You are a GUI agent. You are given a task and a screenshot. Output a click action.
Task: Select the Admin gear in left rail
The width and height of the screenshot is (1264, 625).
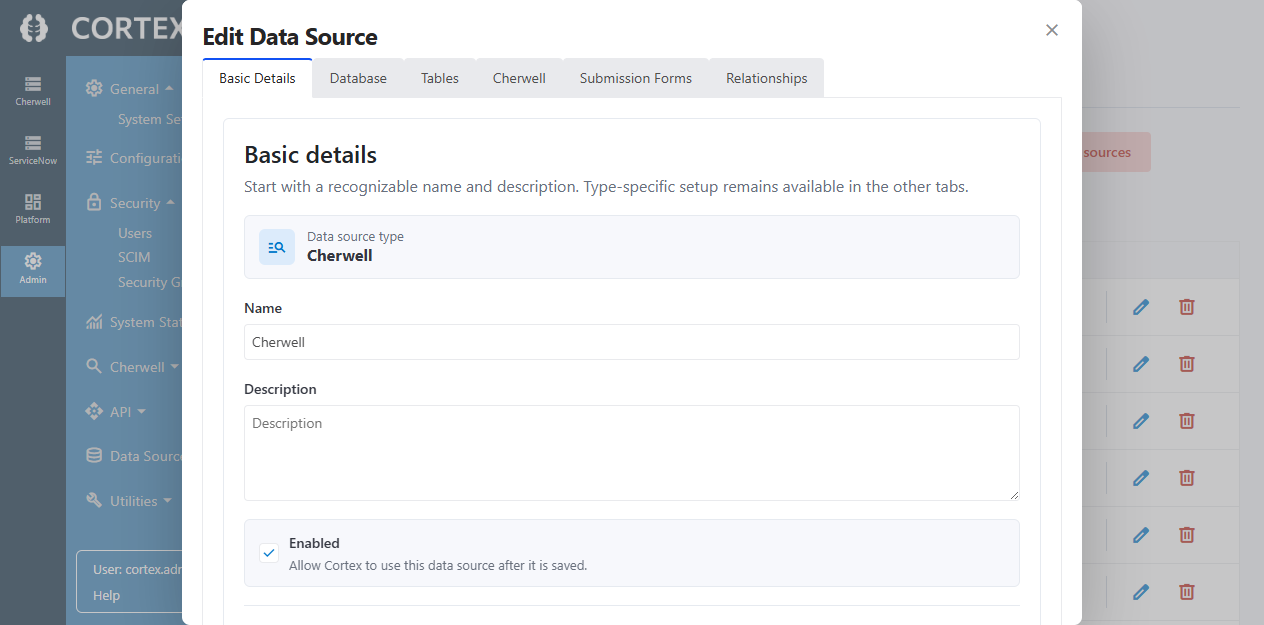33,269
